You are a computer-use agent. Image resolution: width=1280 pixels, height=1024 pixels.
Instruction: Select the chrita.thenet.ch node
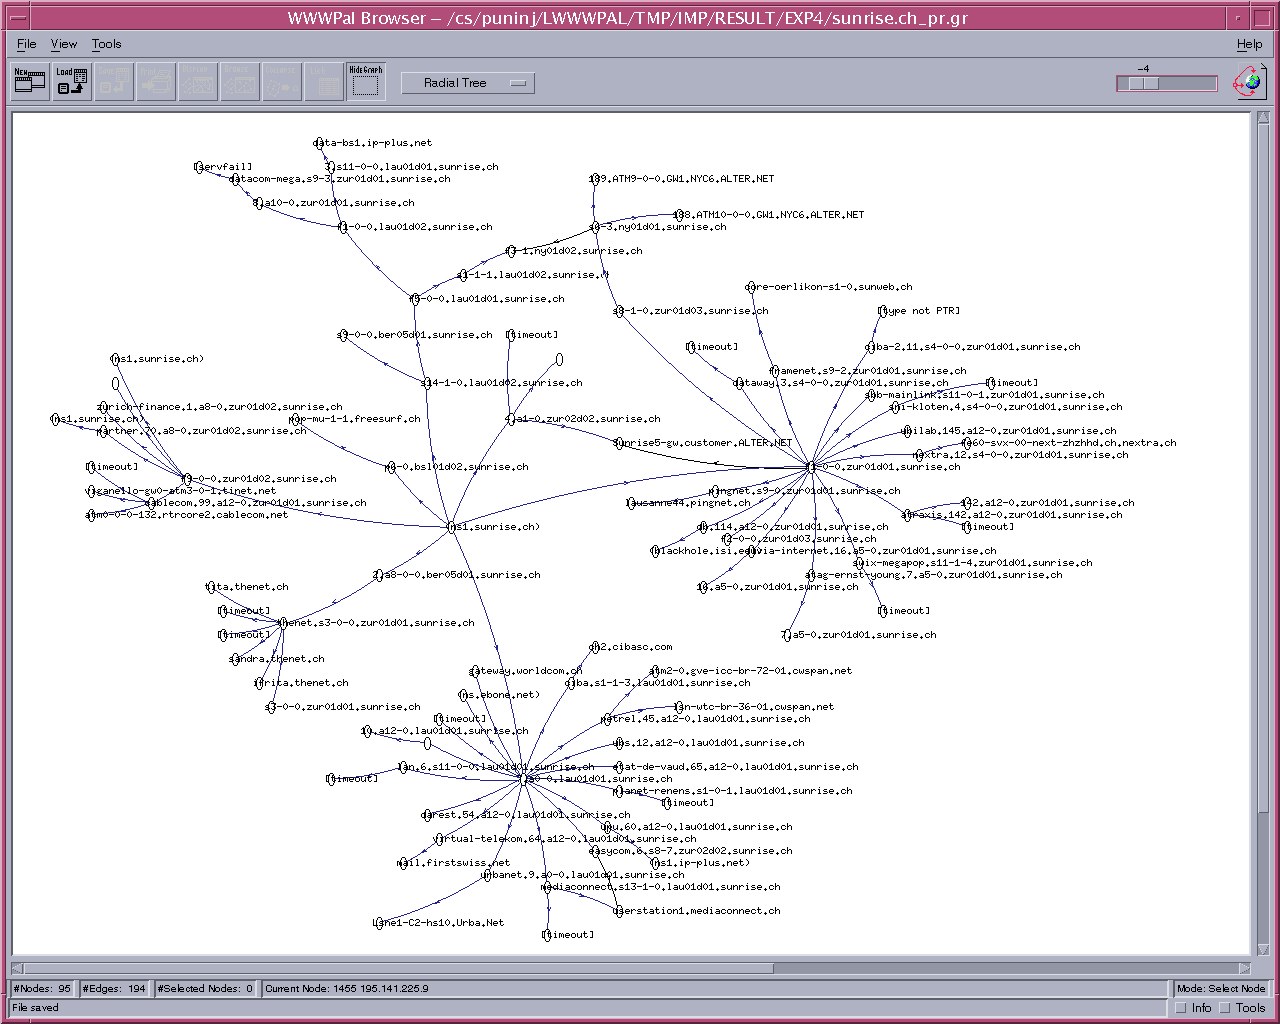point(260,683)
